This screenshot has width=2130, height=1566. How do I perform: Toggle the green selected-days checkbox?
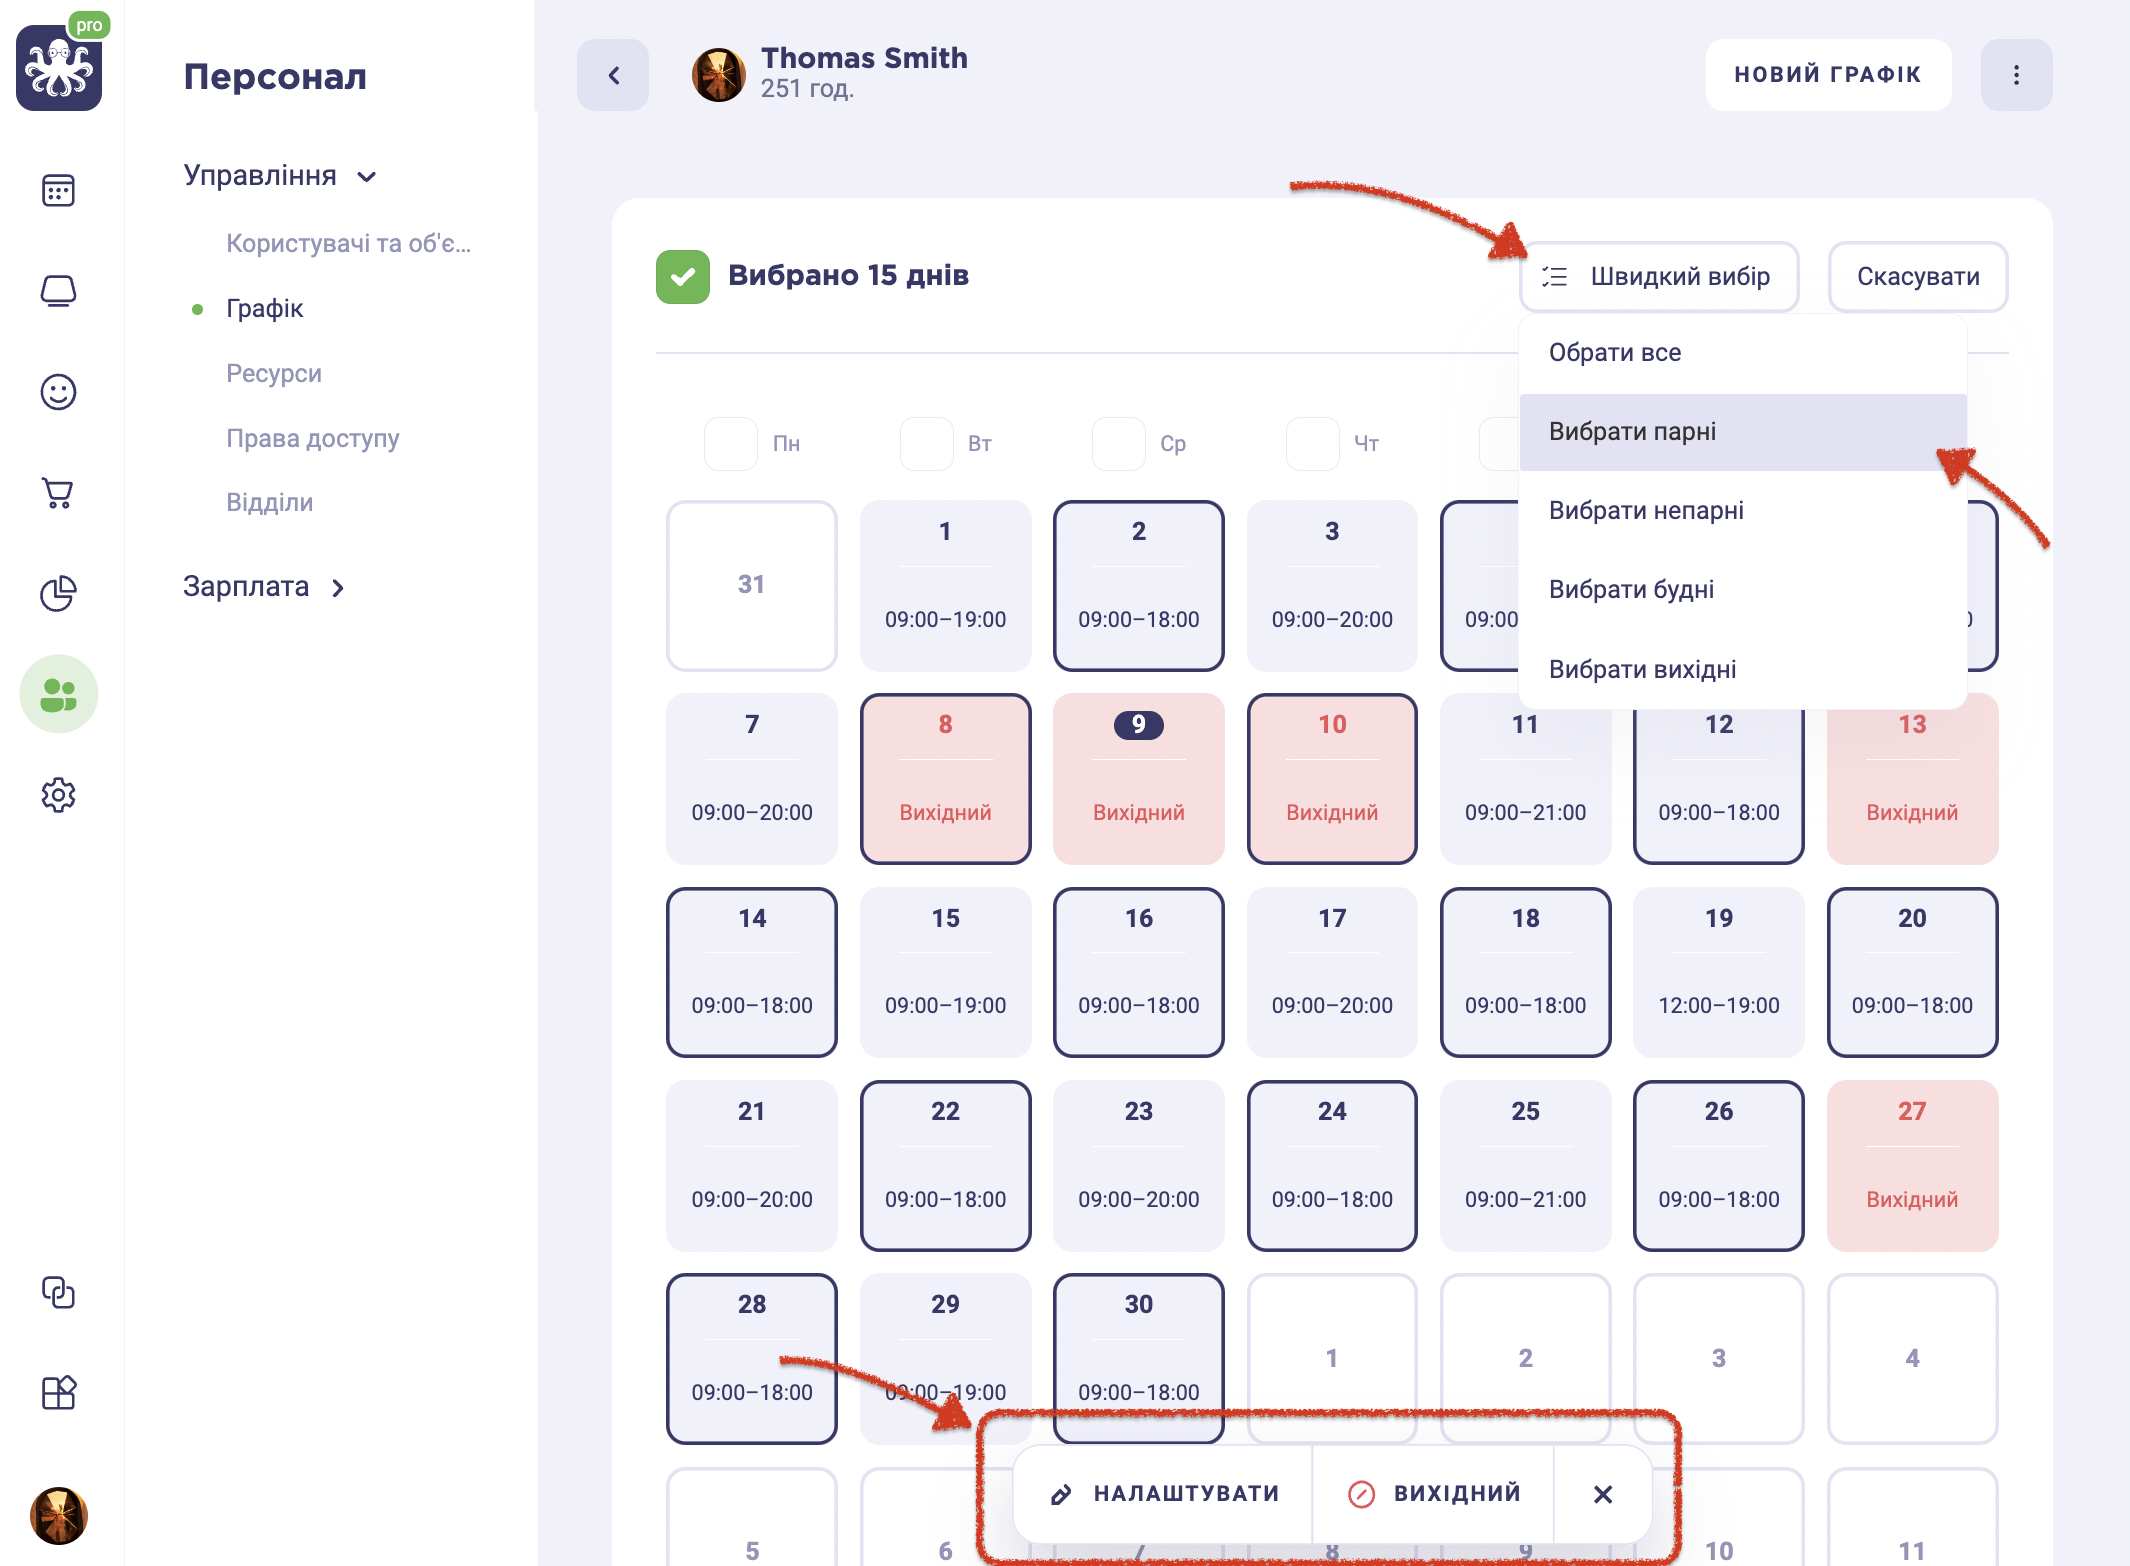click(683, 276)
